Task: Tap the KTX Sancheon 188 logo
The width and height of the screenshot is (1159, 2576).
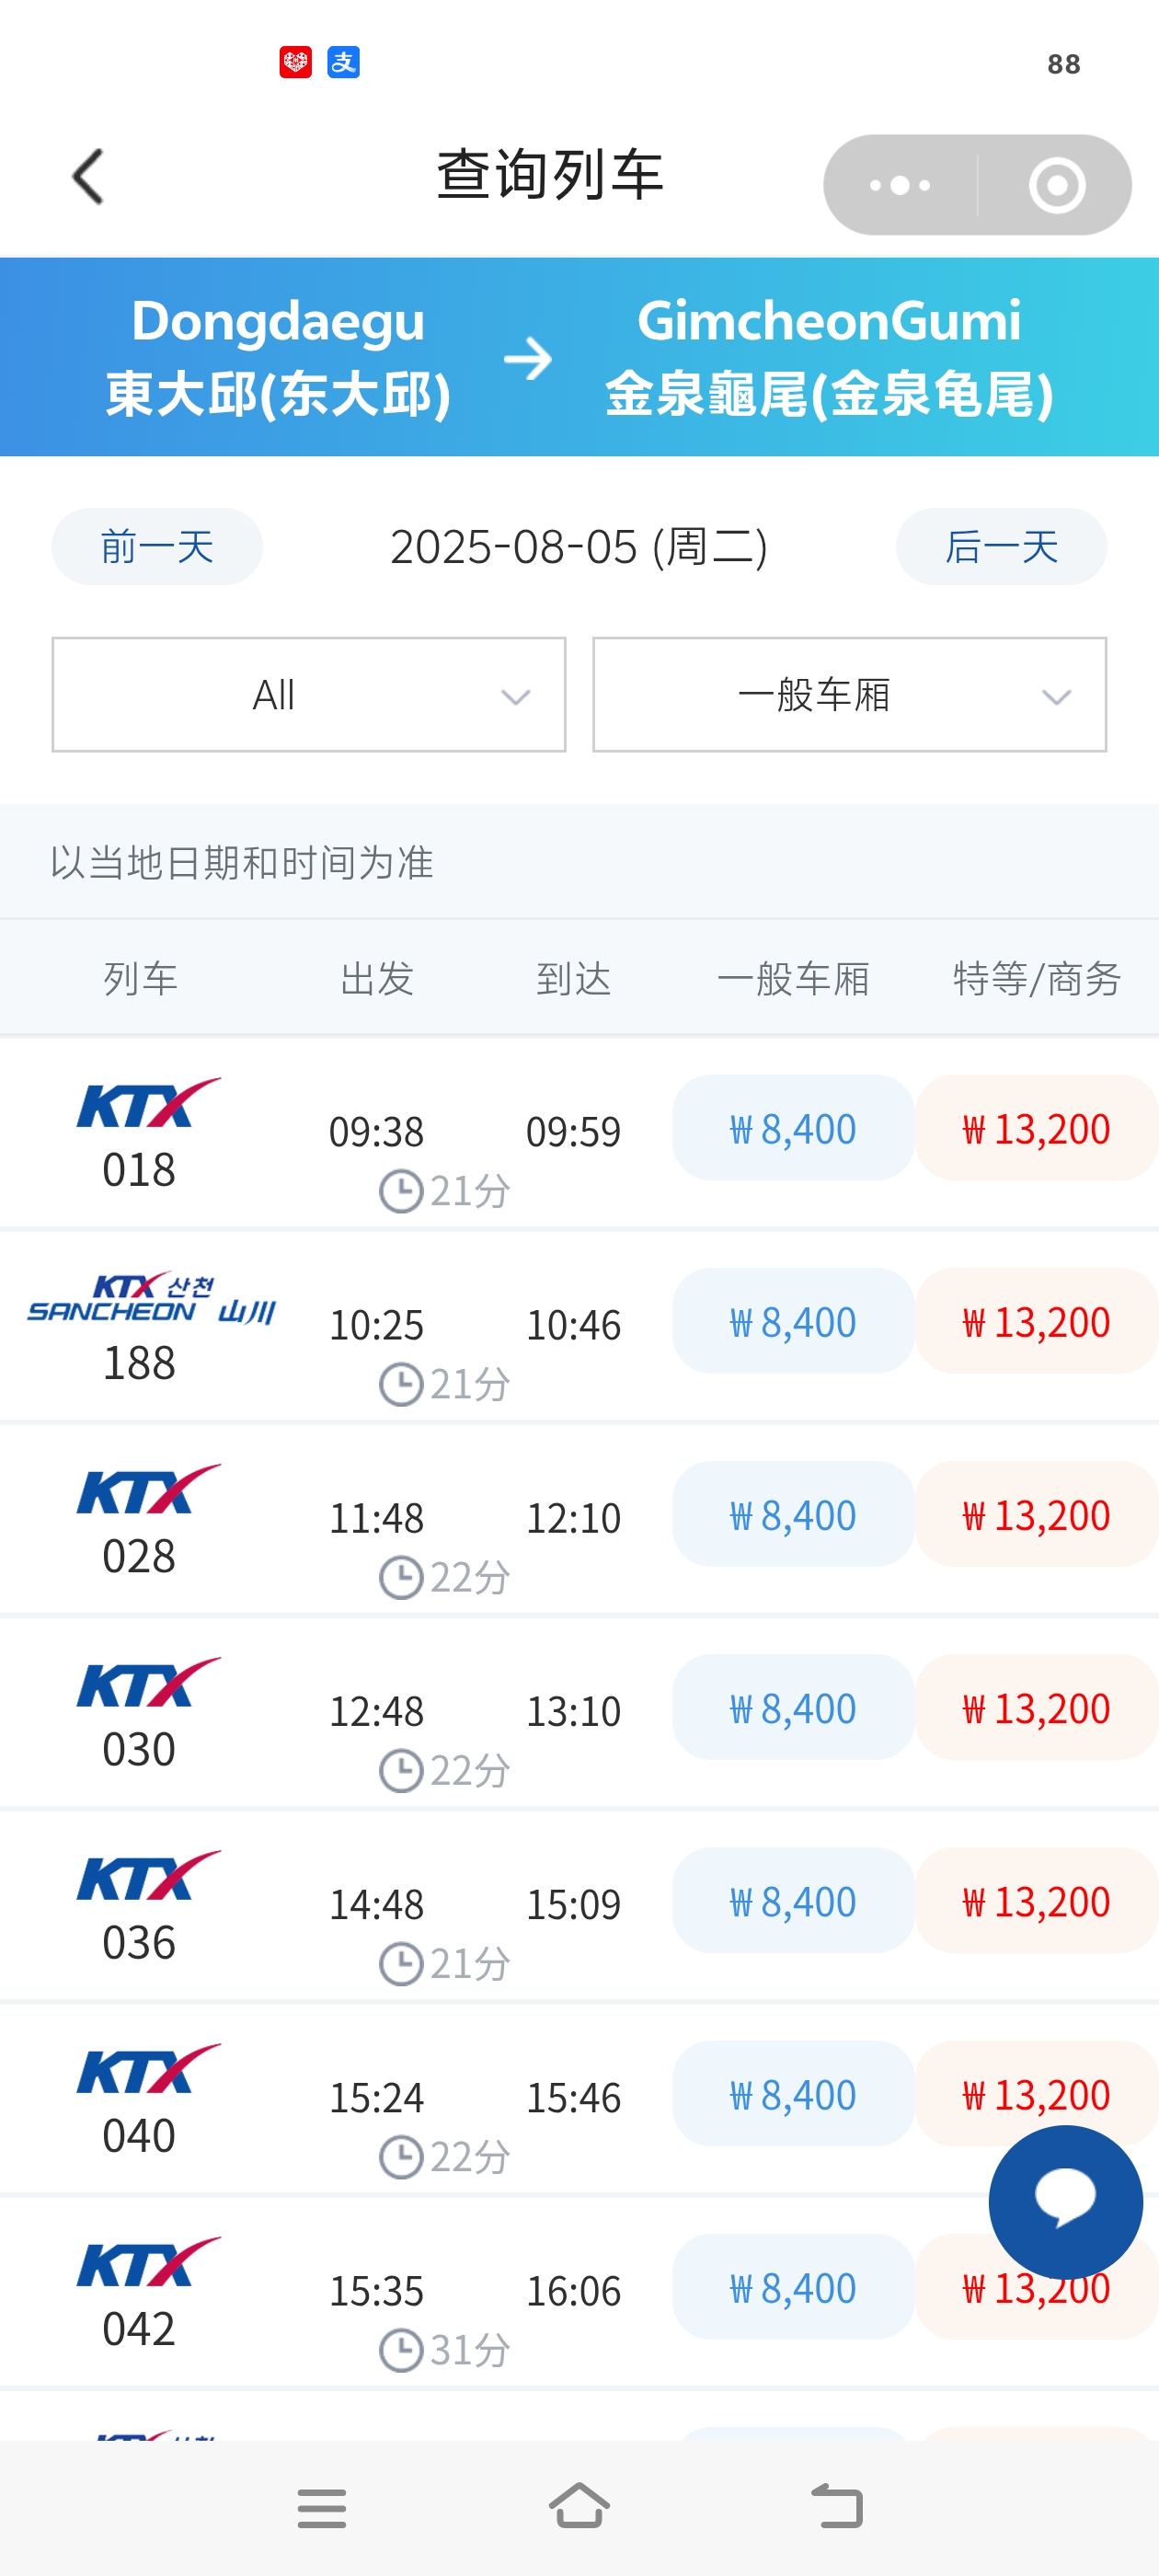Action: point(150,1299)
